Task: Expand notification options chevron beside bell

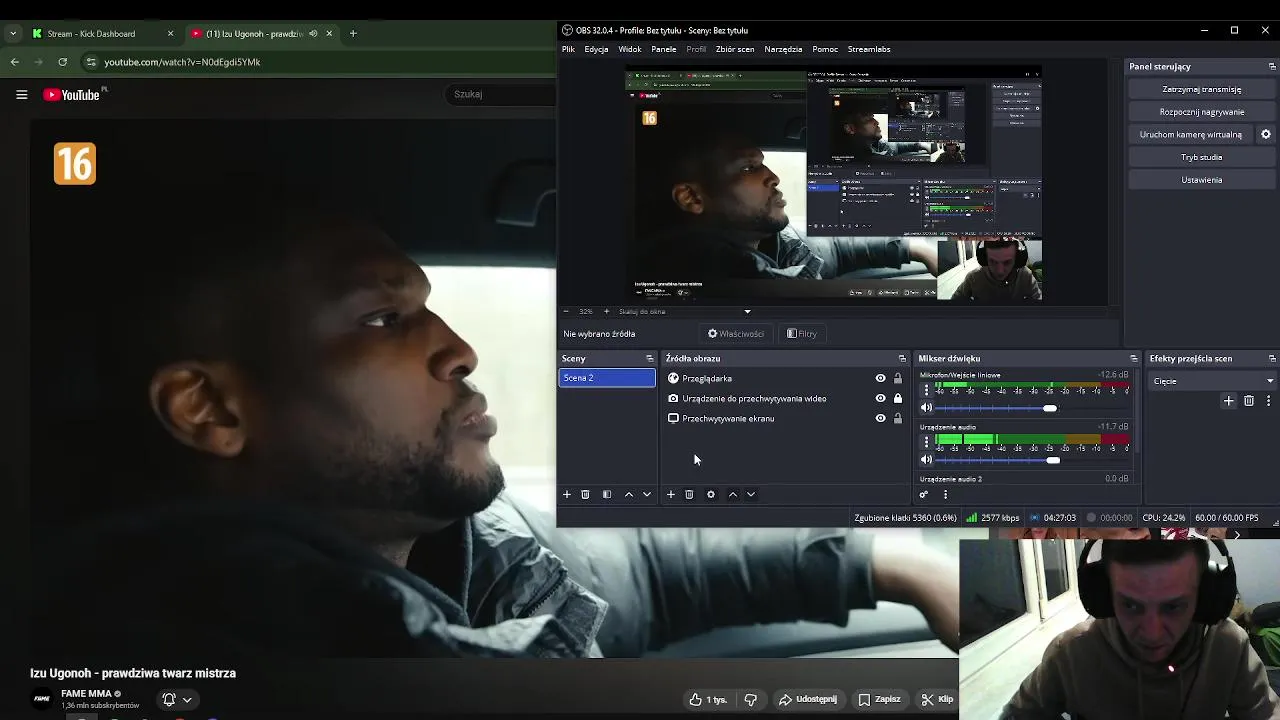Action: pyautogui.click(x=187, y=699)
